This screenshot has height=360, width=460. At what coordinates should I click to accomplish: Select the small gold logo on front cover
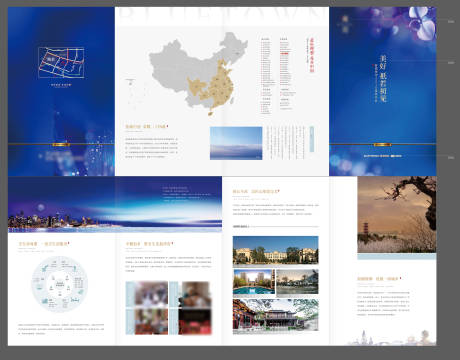coord(345,24)
